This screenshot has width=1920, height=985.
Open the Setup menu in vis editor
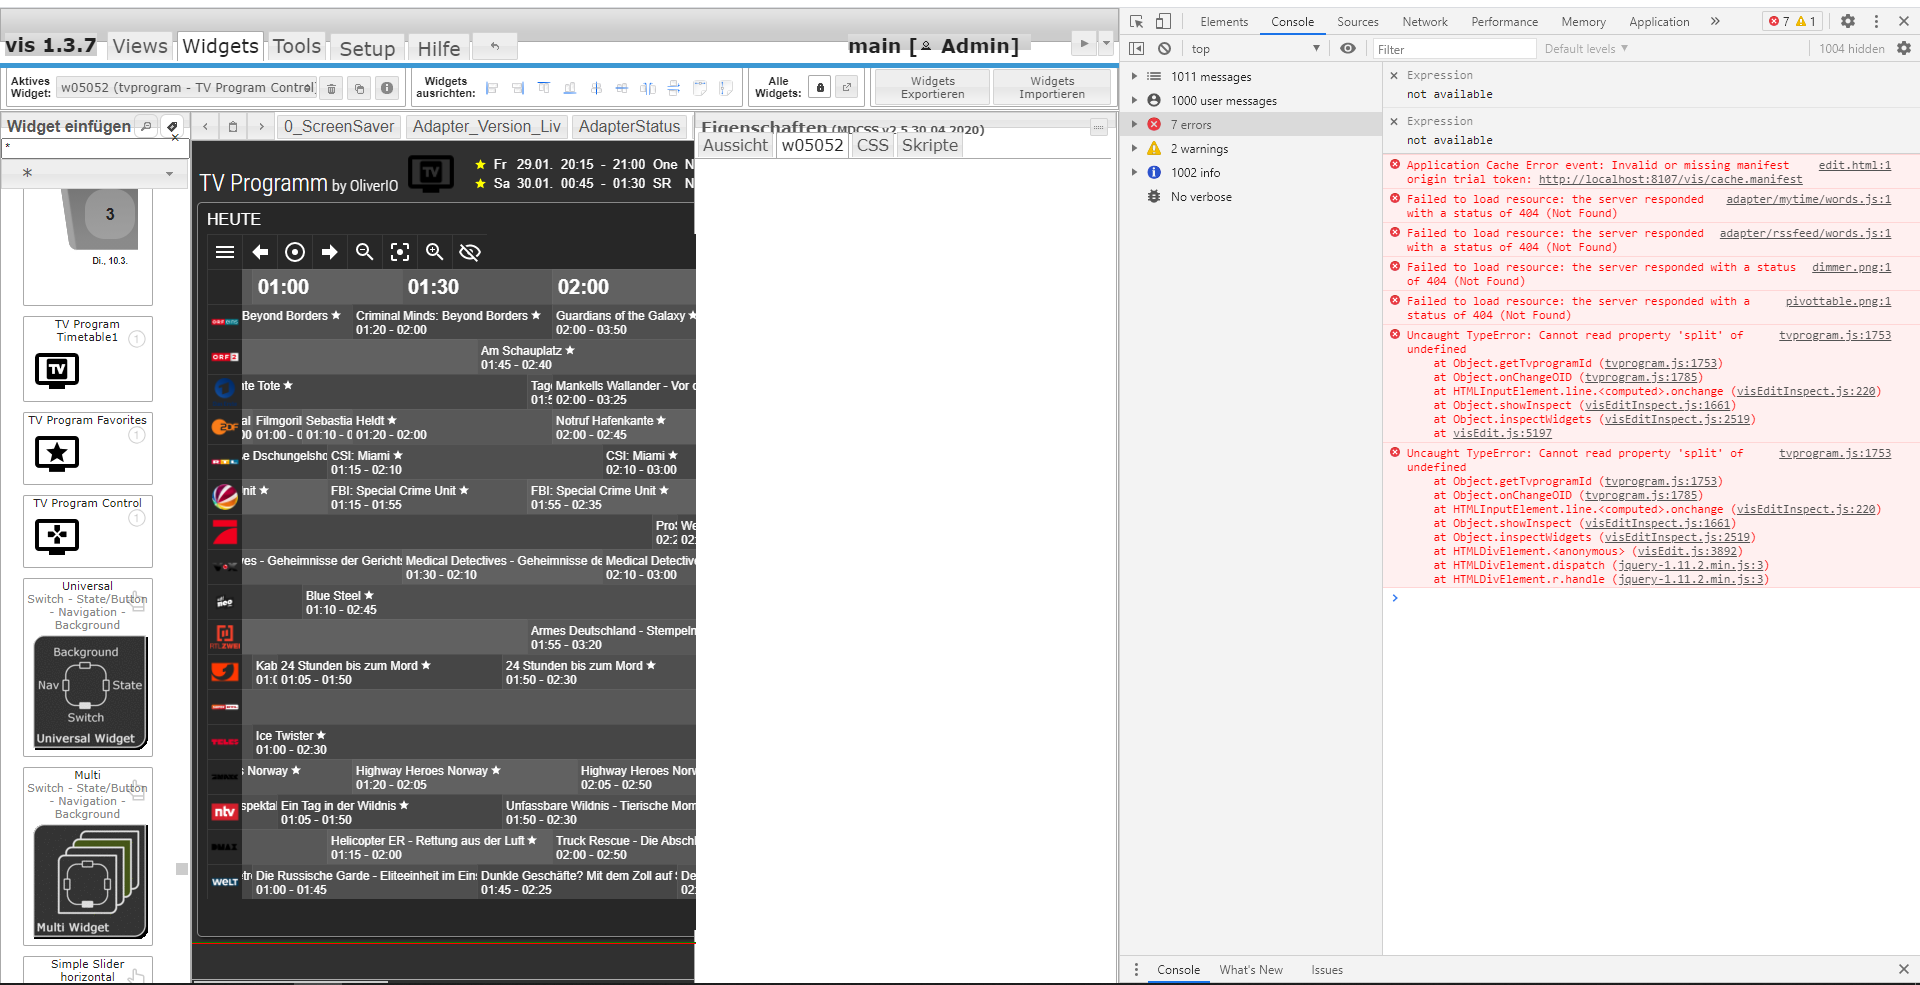click(367, 48)
